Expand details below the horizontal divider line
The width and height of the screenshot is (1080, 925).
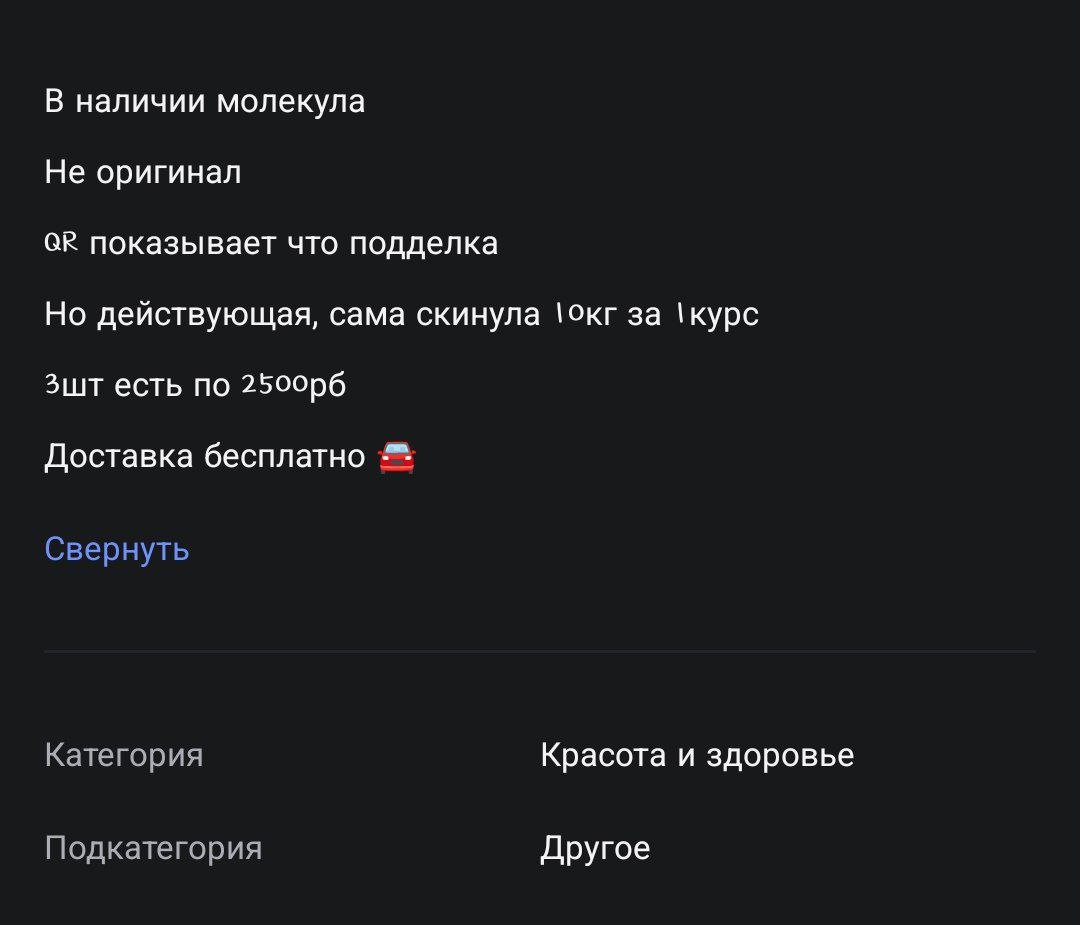click(x=540, y=652)
